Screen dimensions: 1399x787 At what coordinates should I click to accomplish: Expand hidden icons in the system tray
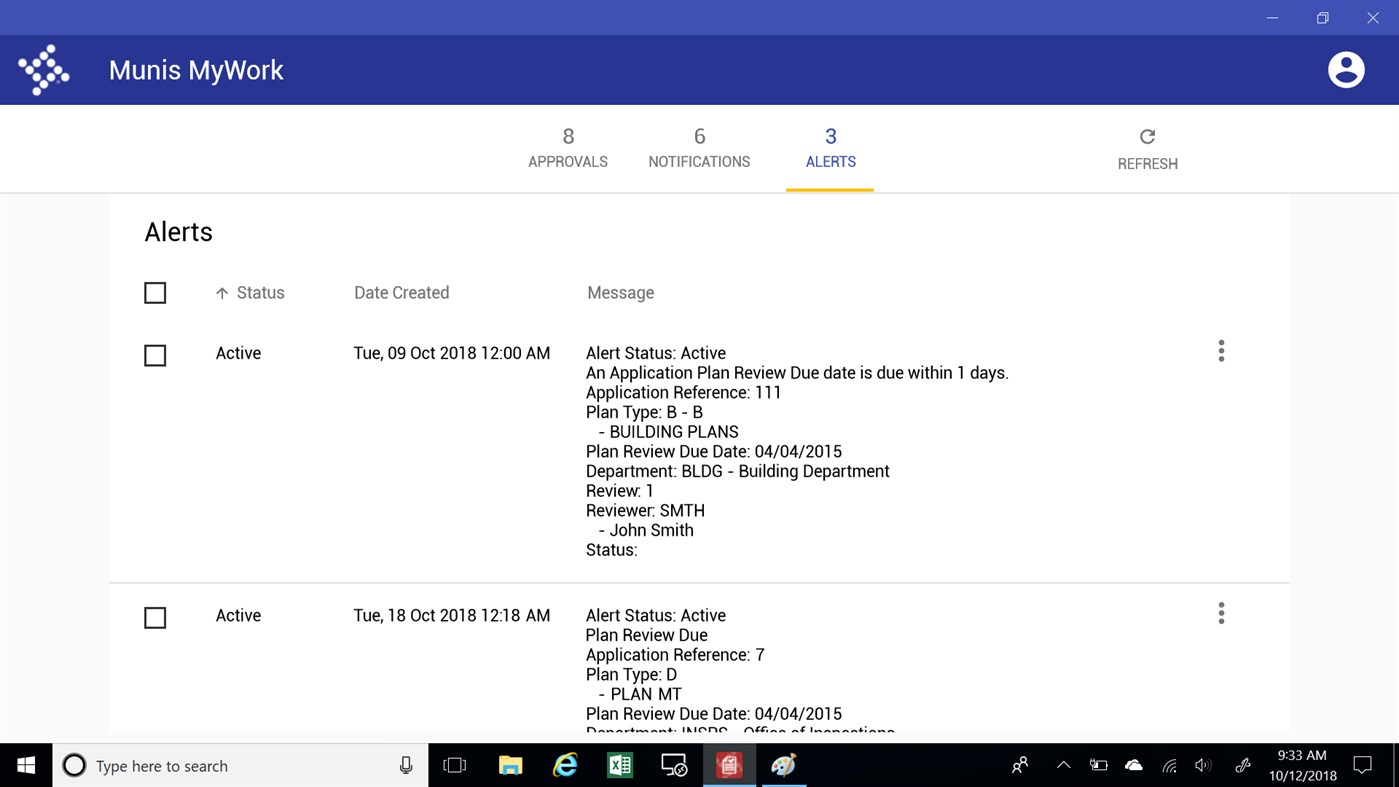pos(1063,765)
